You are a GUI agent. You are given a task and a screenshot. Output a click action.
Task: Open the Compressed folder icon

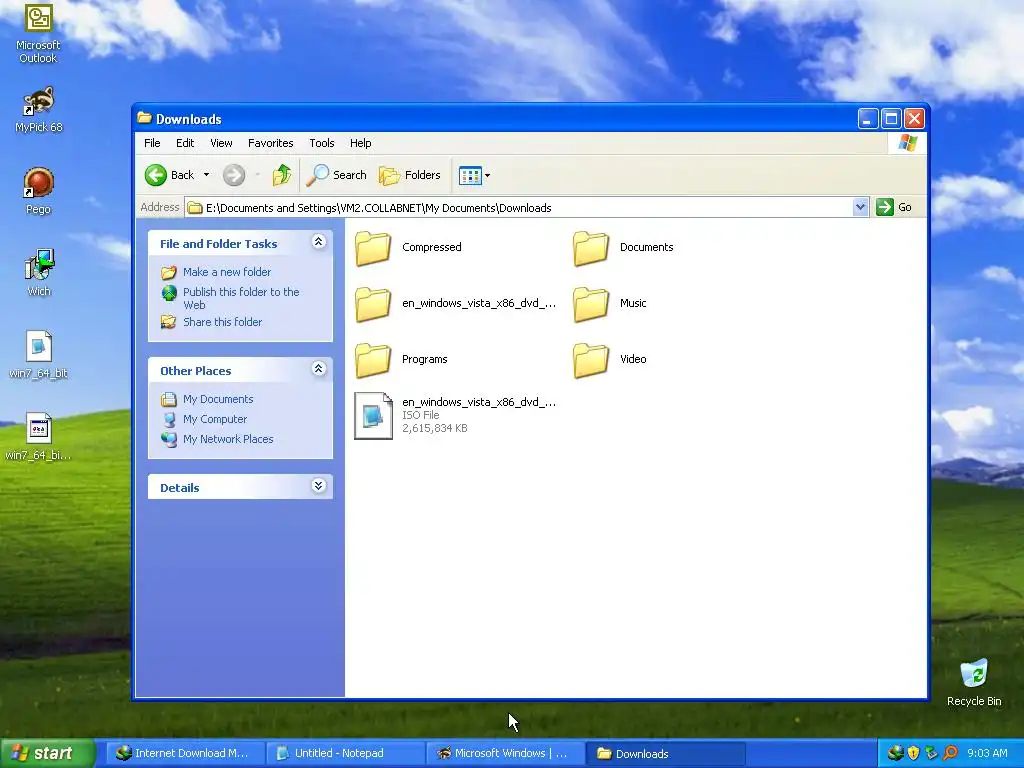(373, 249)
